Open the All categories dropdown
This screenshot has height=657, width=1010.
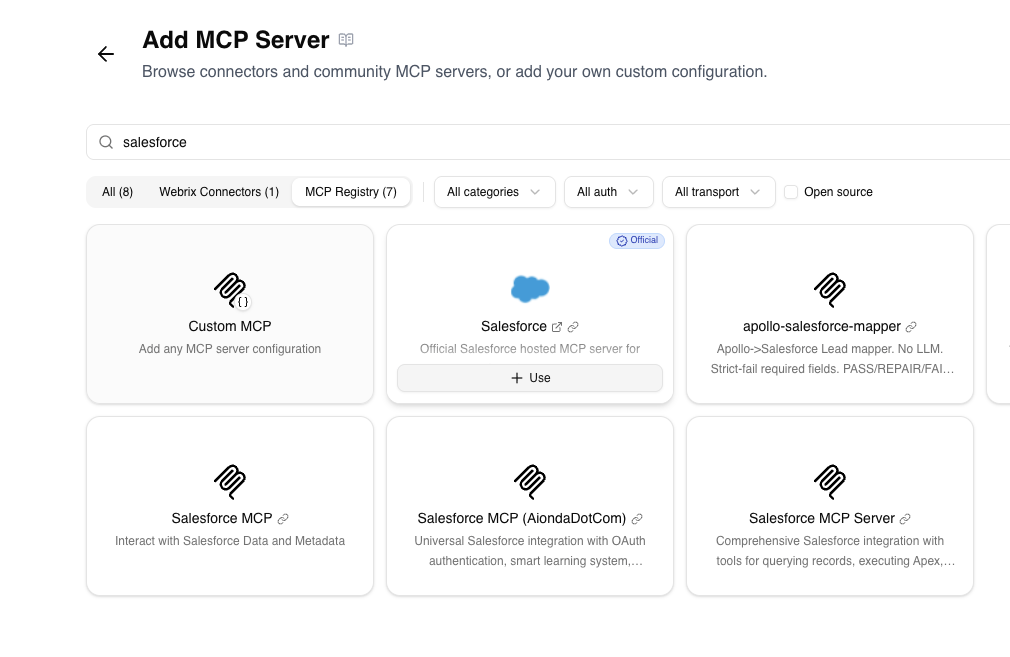click(x=495, y=192)
